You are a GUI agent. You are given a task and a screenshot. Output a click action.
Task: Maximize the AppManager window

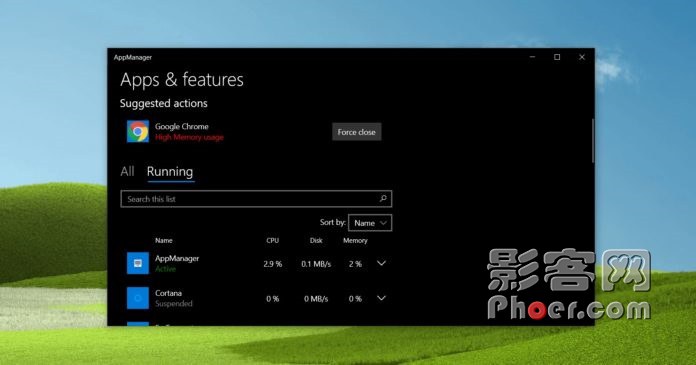click(x=557, y=57)
